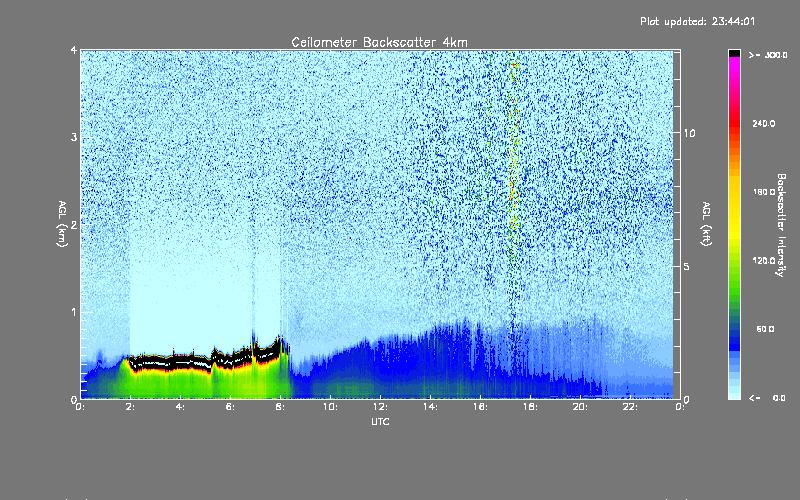Screen dimensions: 800x500
Task: Click the x-axis tick label '10:'
Action: pos(330,407)
